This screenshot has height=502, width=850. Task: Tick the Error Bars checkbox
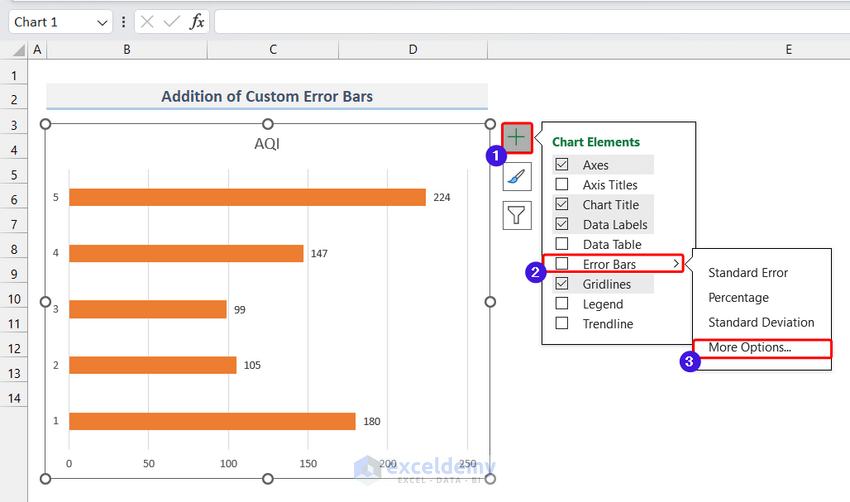[562, 263]
